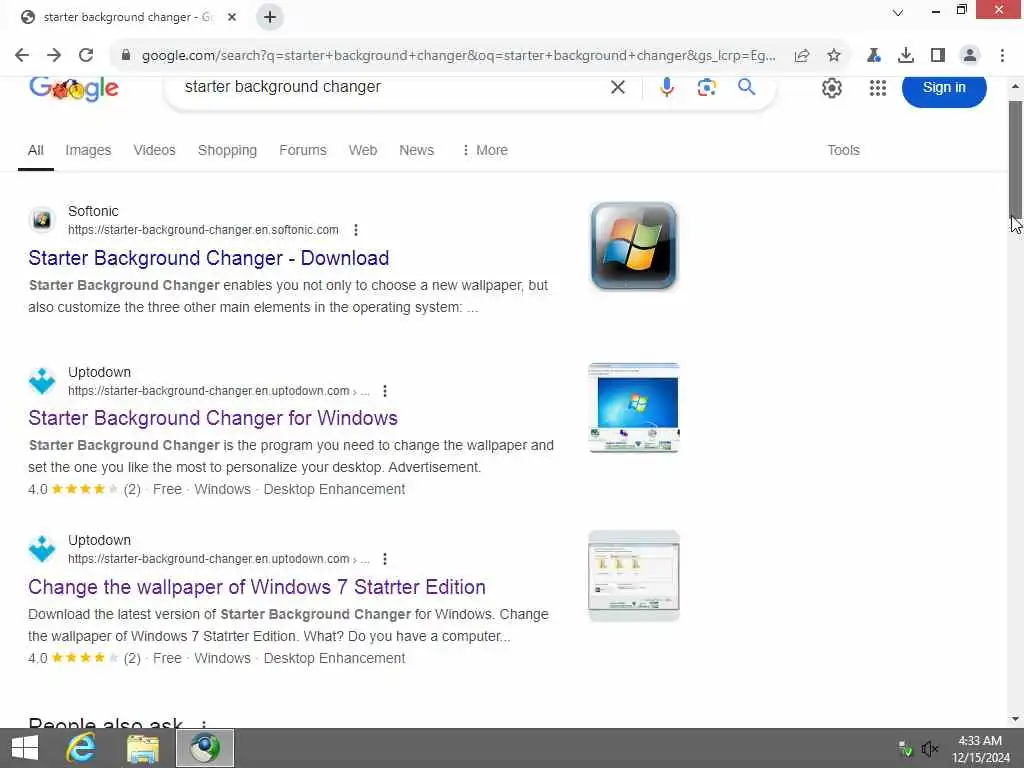1024x768 pixels.
Task: Switch to the Videos tab
Action: pyautogui.click(x=154, y=150)
